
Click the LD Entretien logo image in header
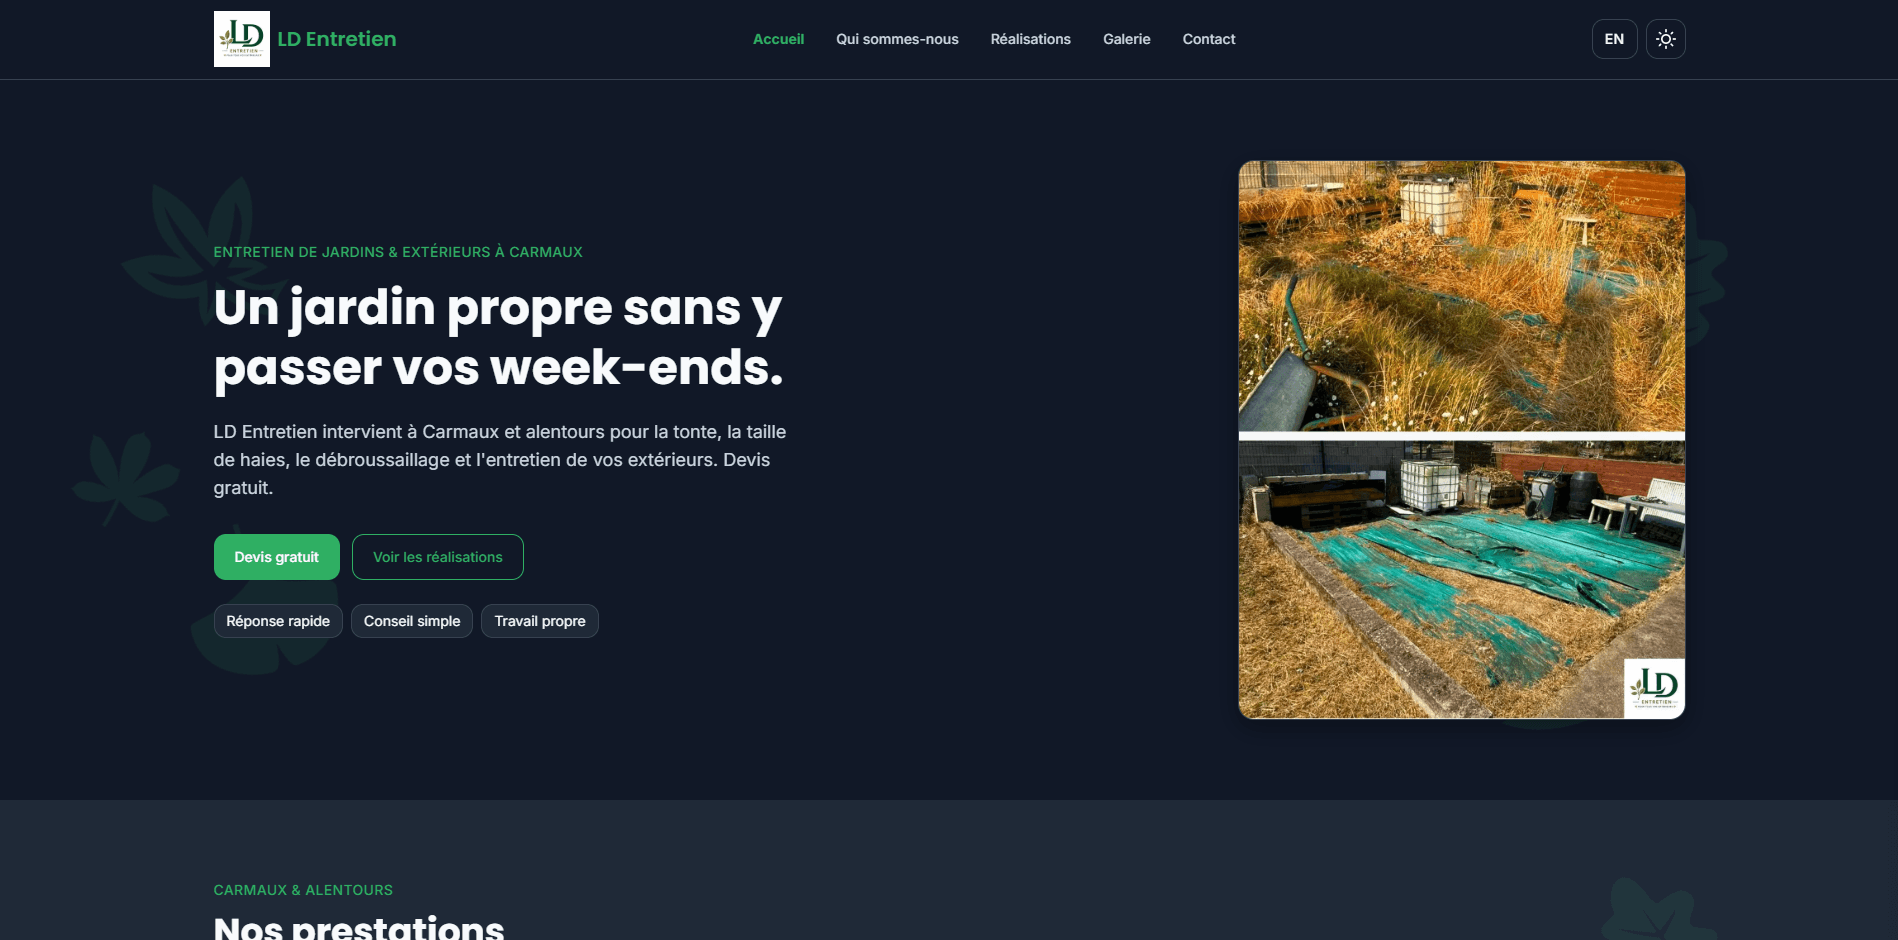(242, 39)
